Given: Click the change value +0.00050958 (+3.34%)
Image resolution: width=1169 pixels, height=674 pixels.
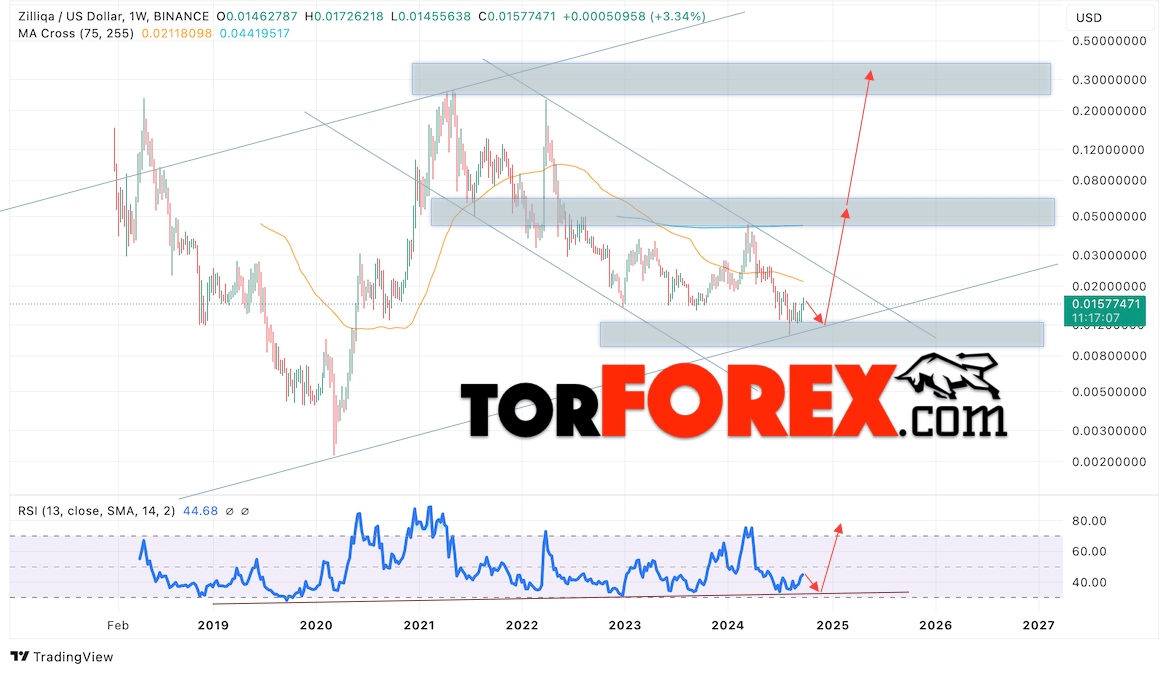Looking at the screenshot, I should click(x=634, y=16).
